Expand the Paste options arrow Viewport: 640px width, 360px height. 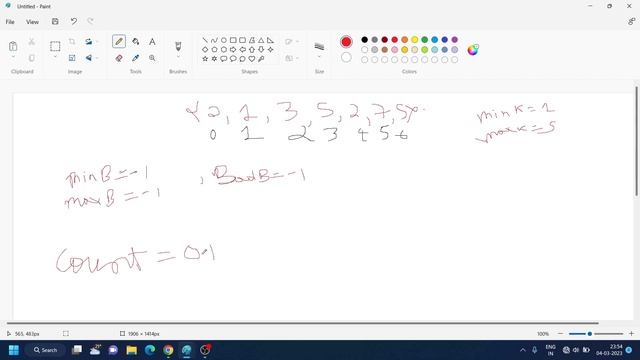13,57
